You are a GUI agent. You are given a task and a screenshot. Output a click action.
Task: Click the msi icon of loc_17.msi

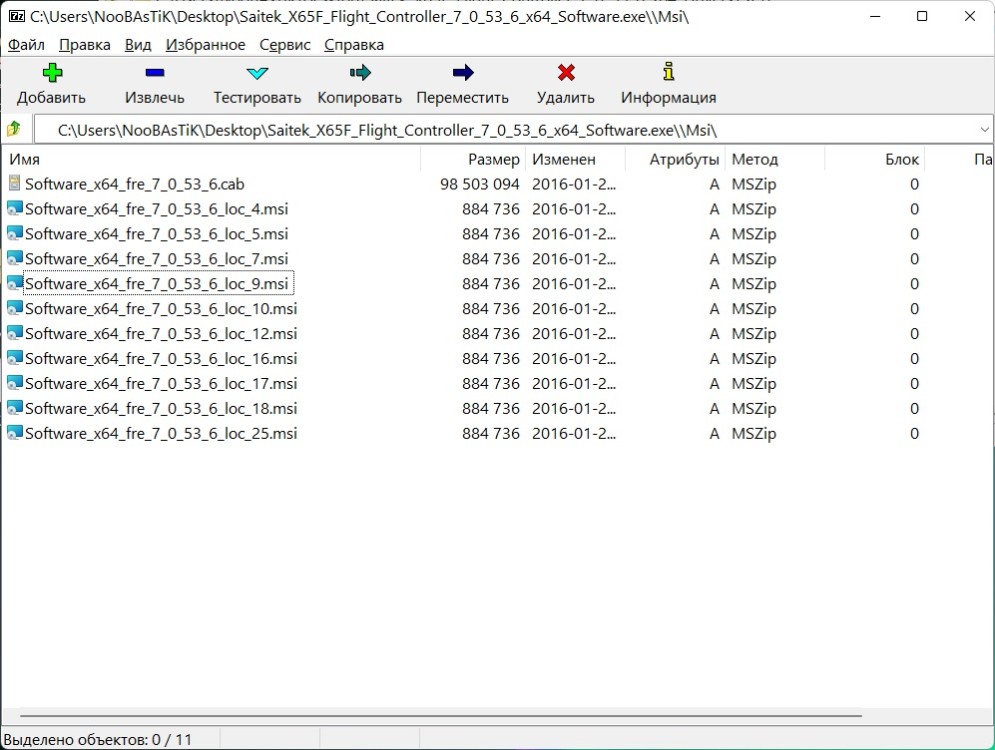(x=15, y=383)
